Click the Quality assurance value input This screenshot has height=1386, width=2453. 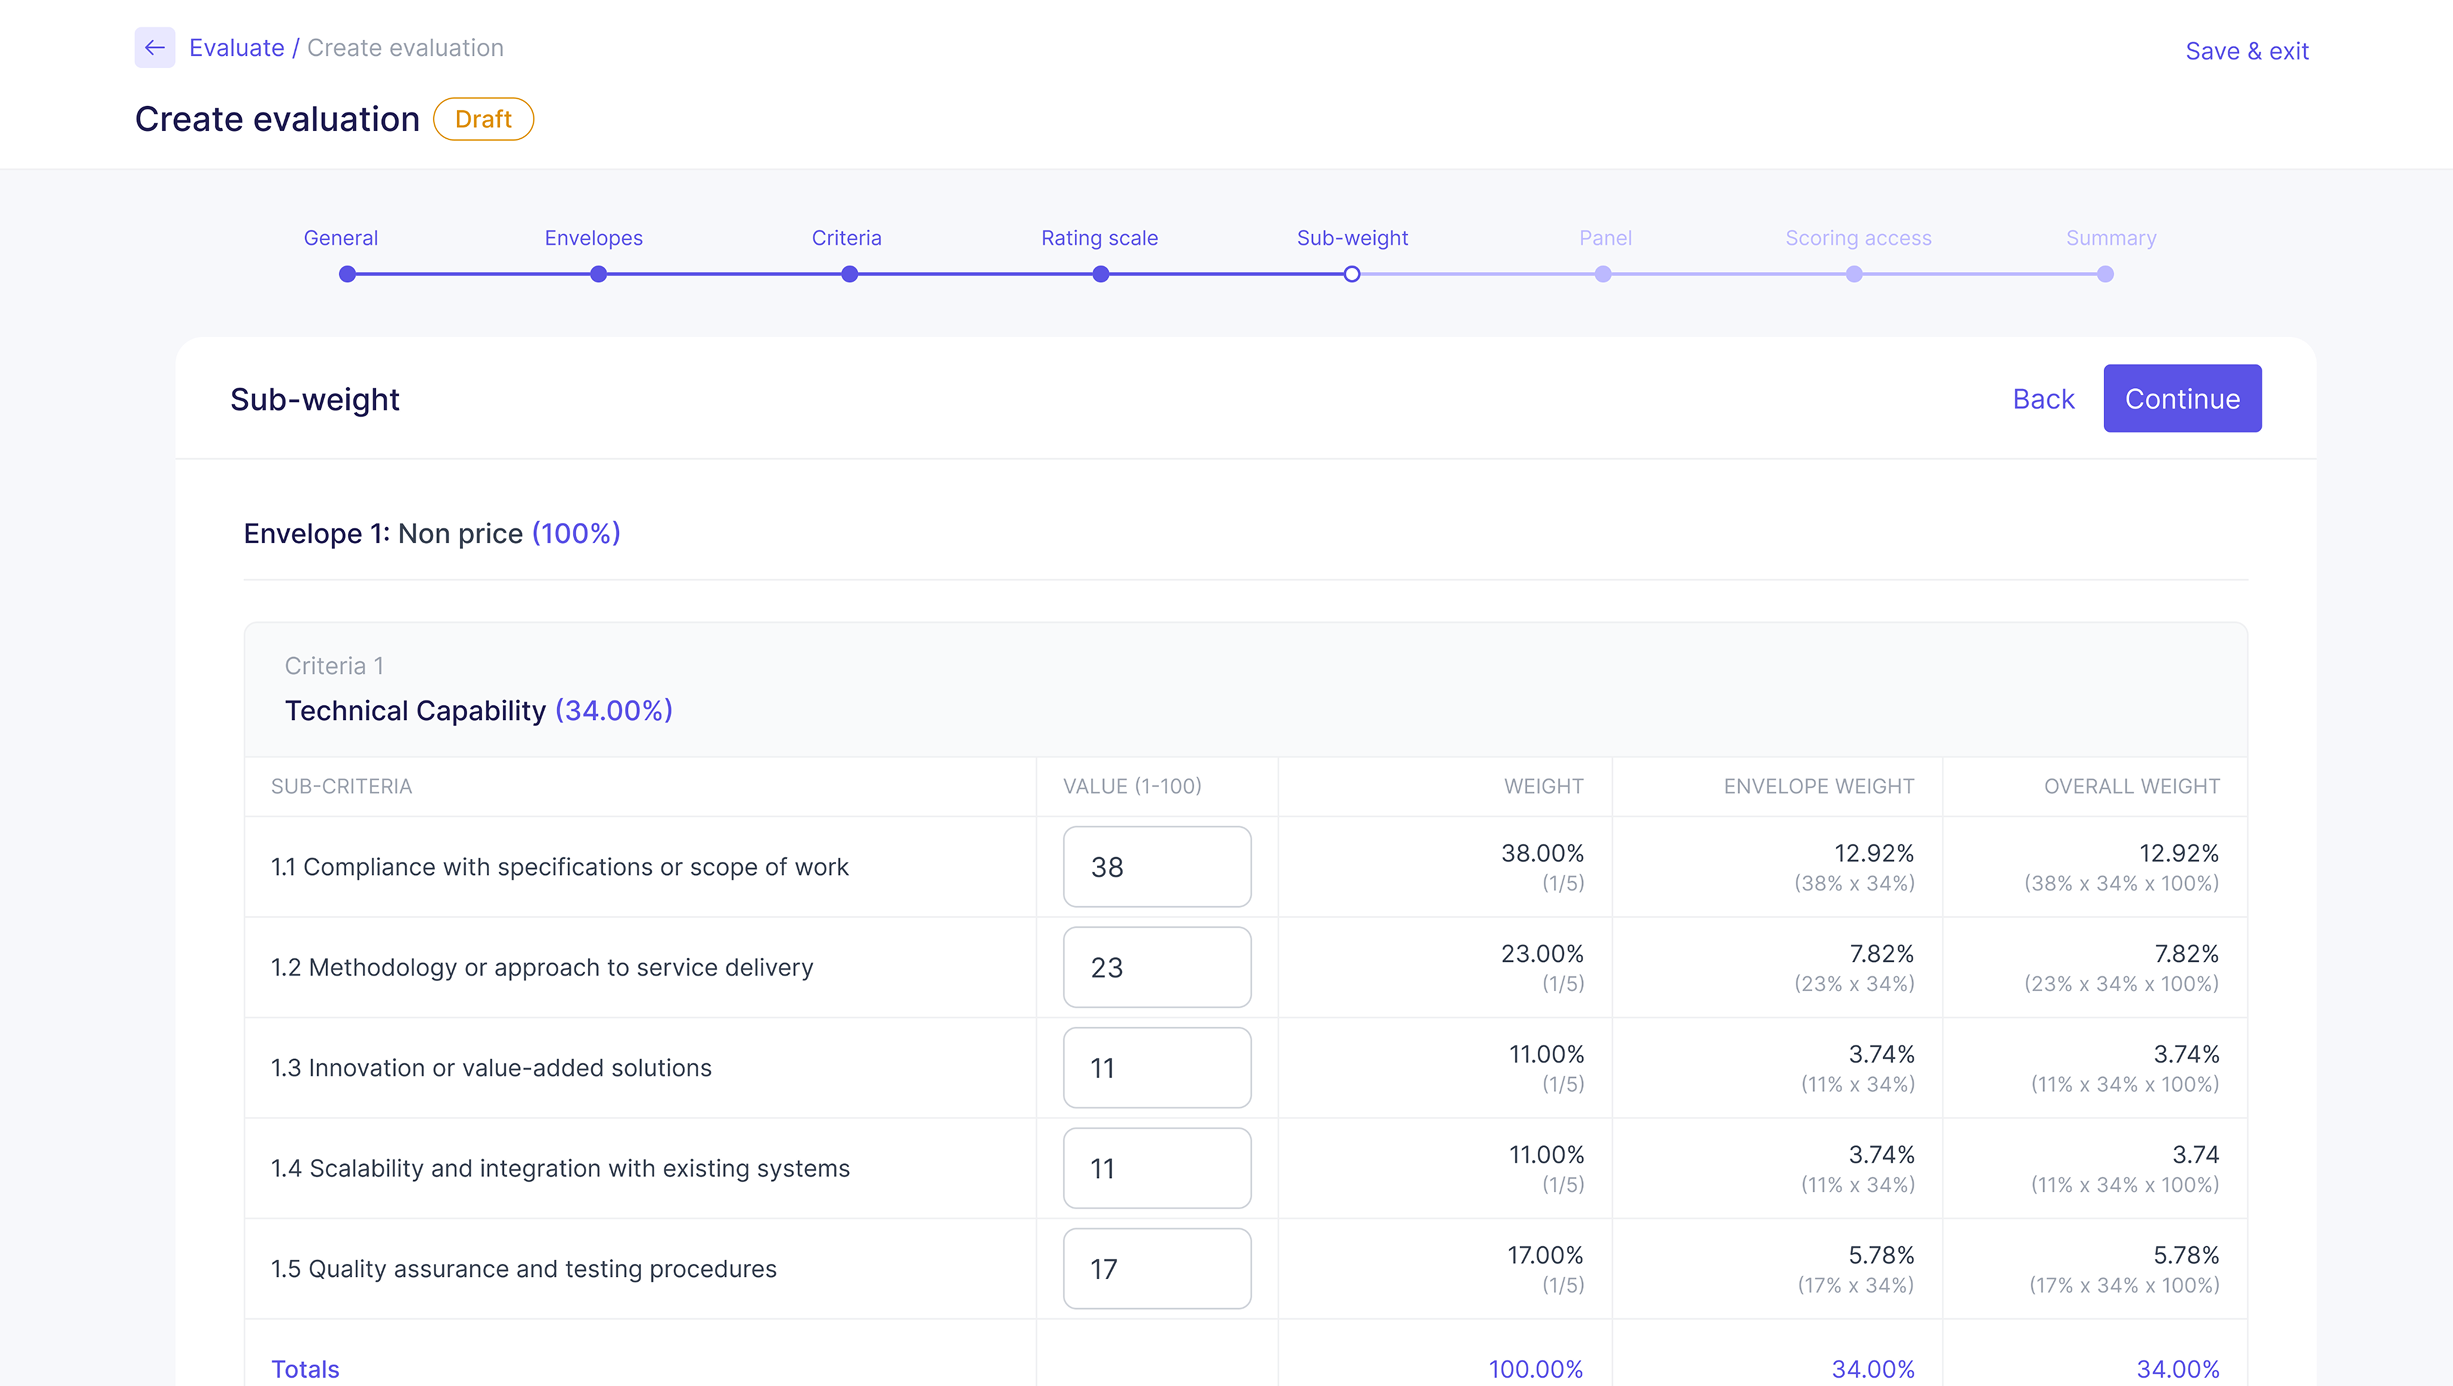[x=1156, y=1269]
